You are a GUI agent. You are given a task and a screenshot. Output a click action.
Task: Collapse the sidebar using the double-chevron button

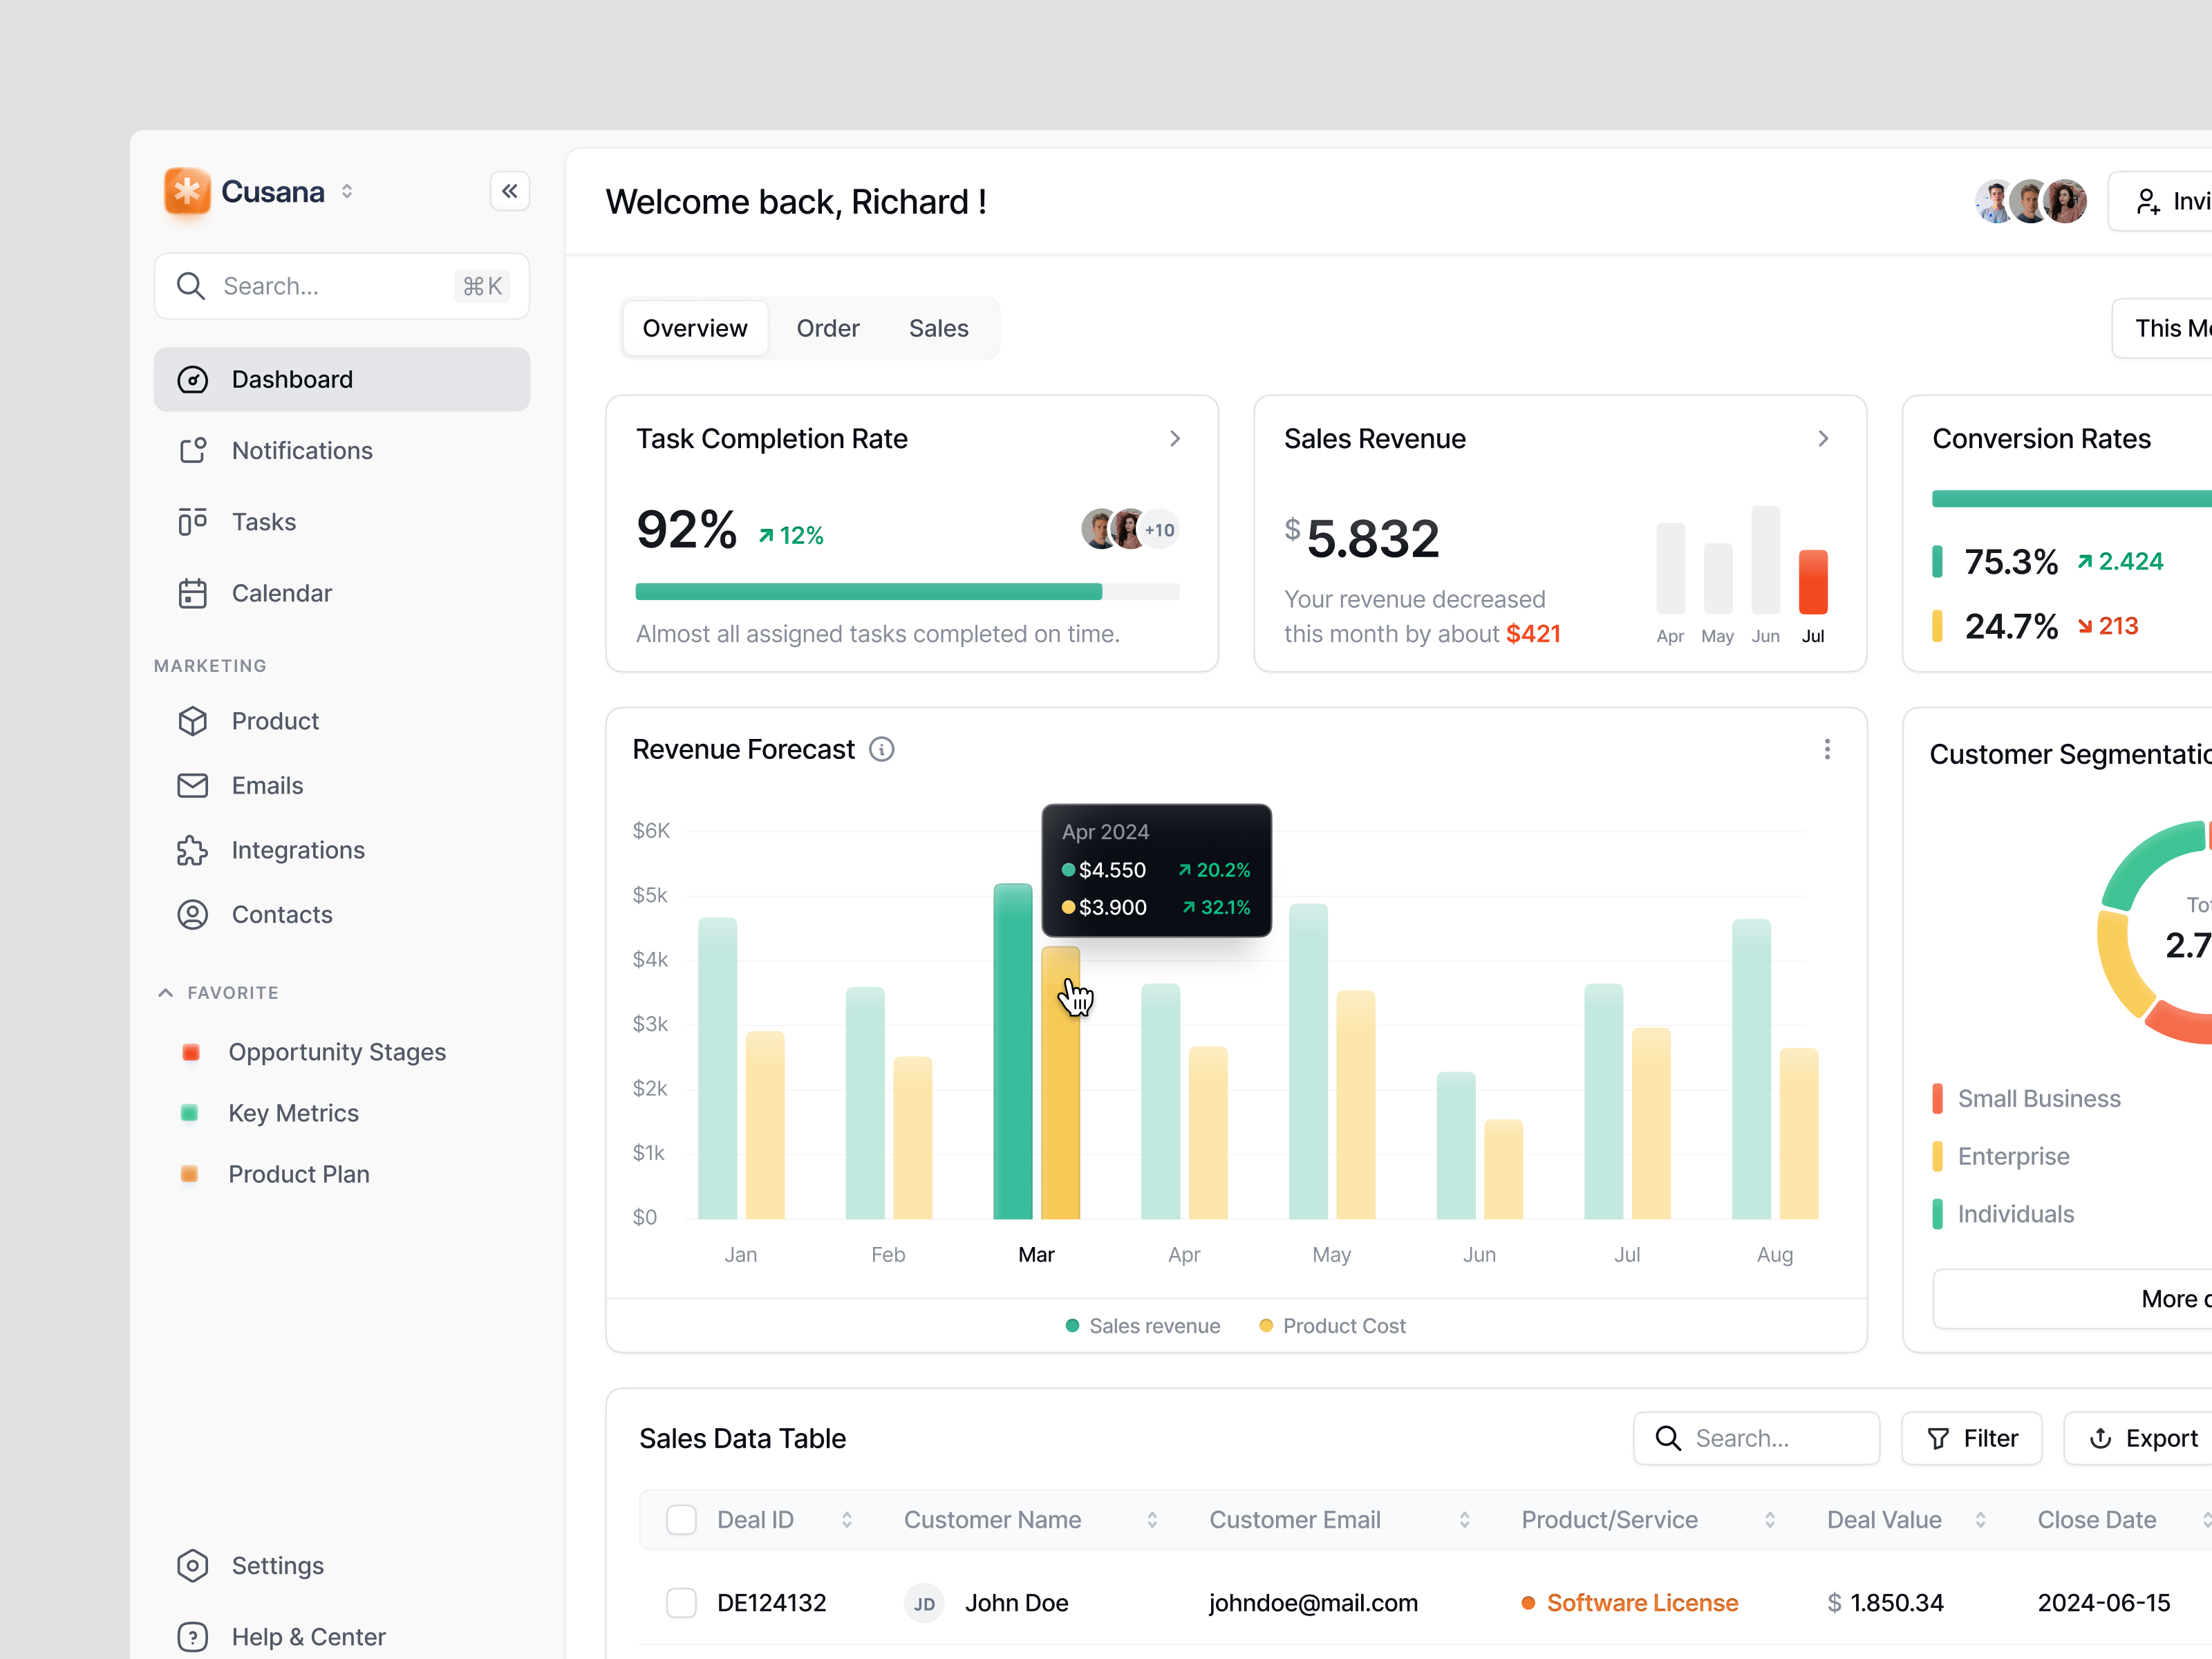(x=511, y=191)
